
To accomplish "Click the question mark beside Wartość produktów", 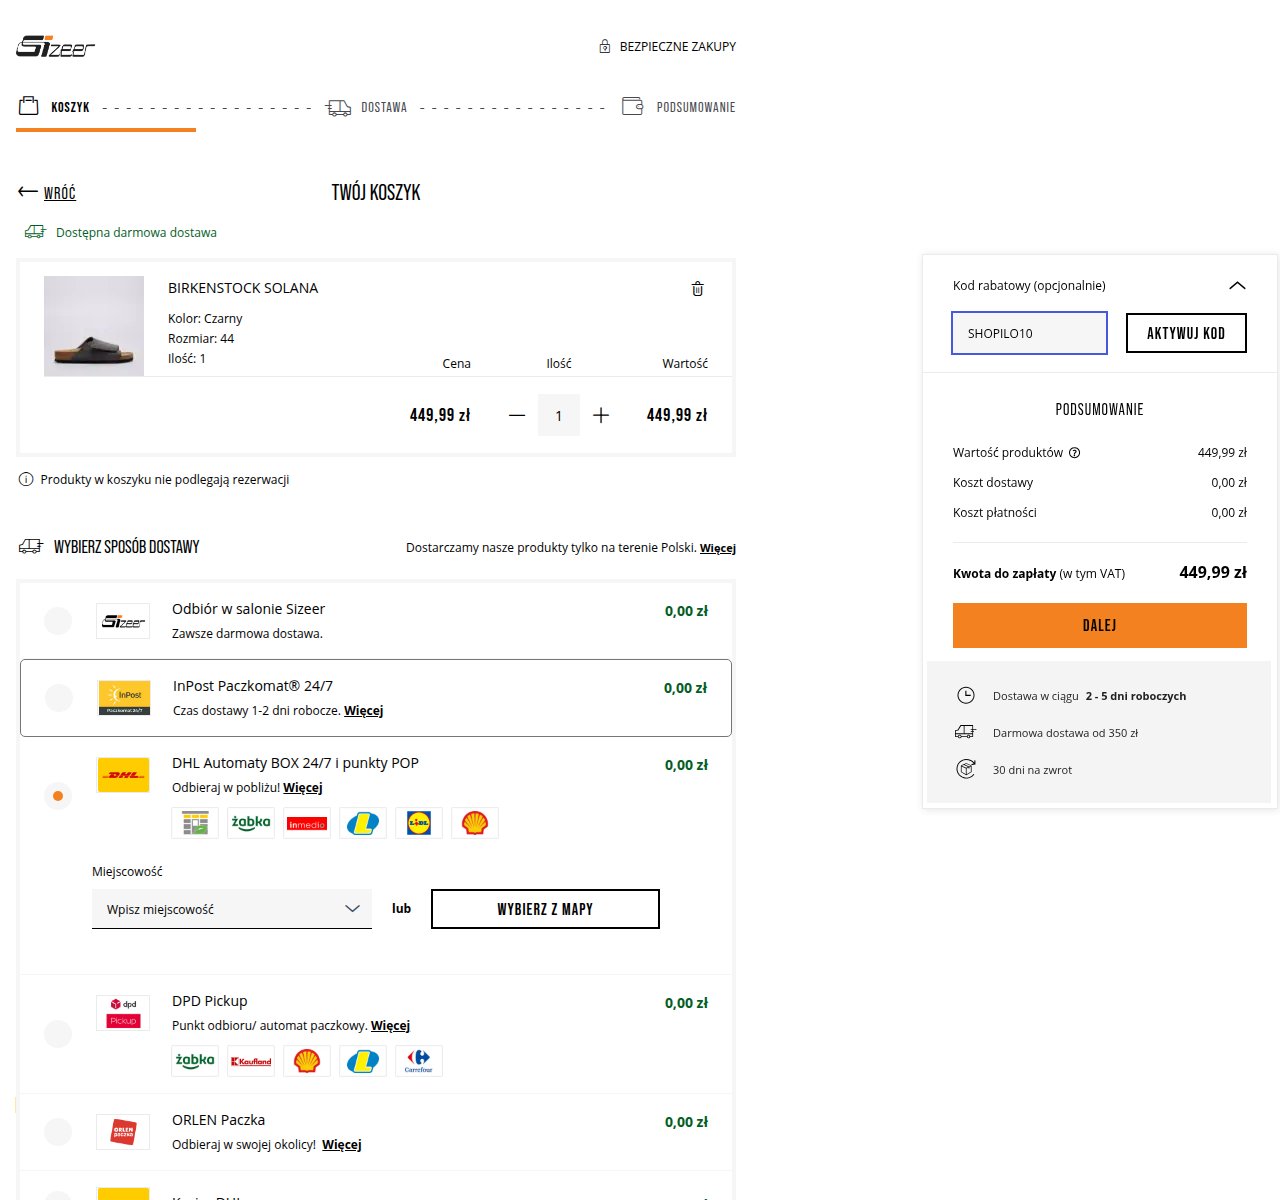I will click(1075, 453).
